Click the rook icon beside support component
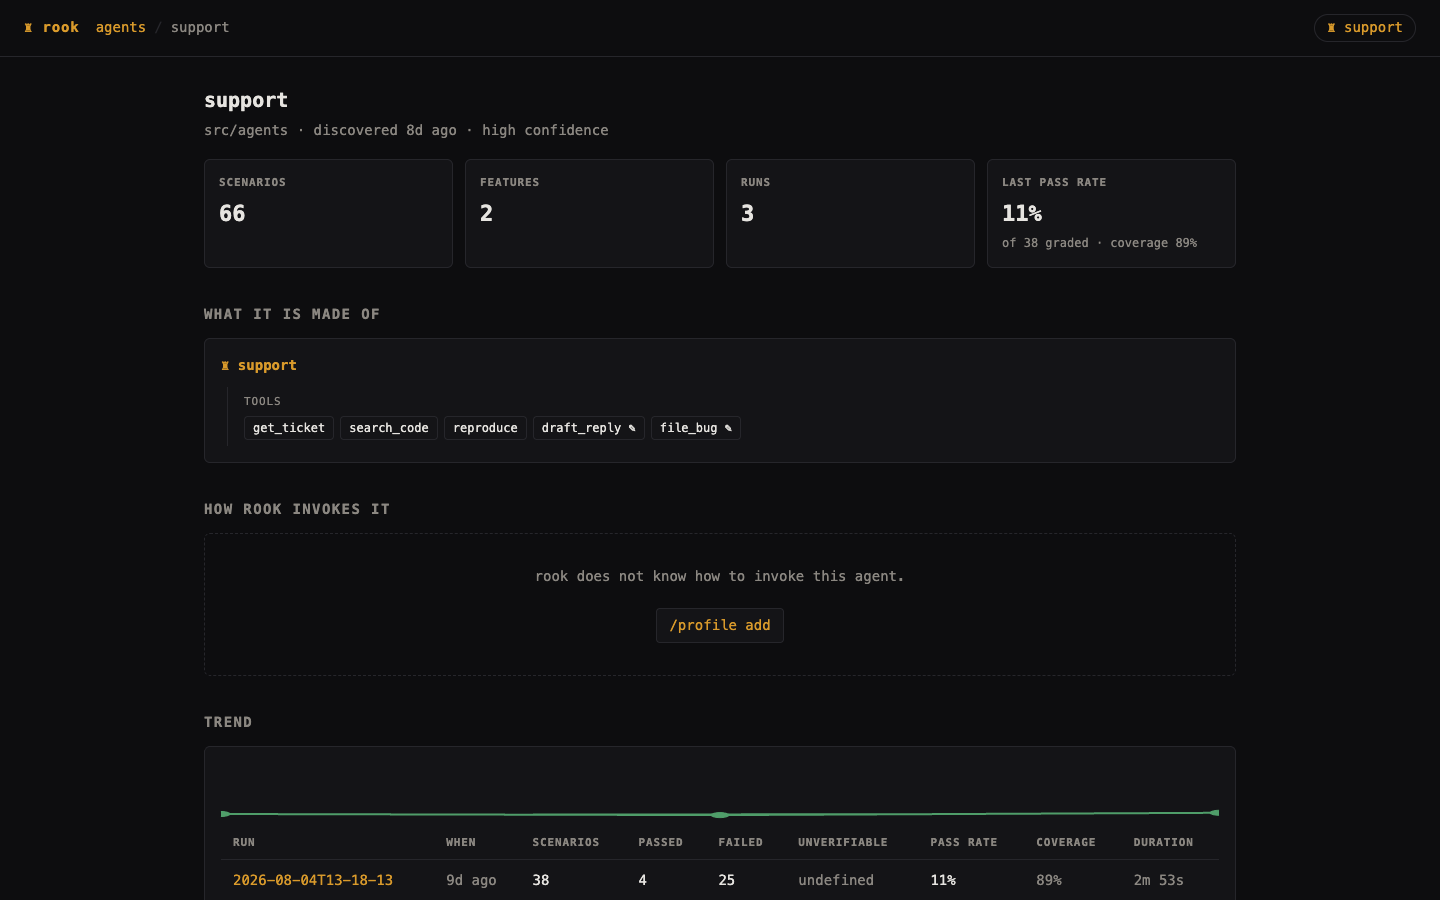This screenshot has height=900, width=1440. tap(225, 366)
